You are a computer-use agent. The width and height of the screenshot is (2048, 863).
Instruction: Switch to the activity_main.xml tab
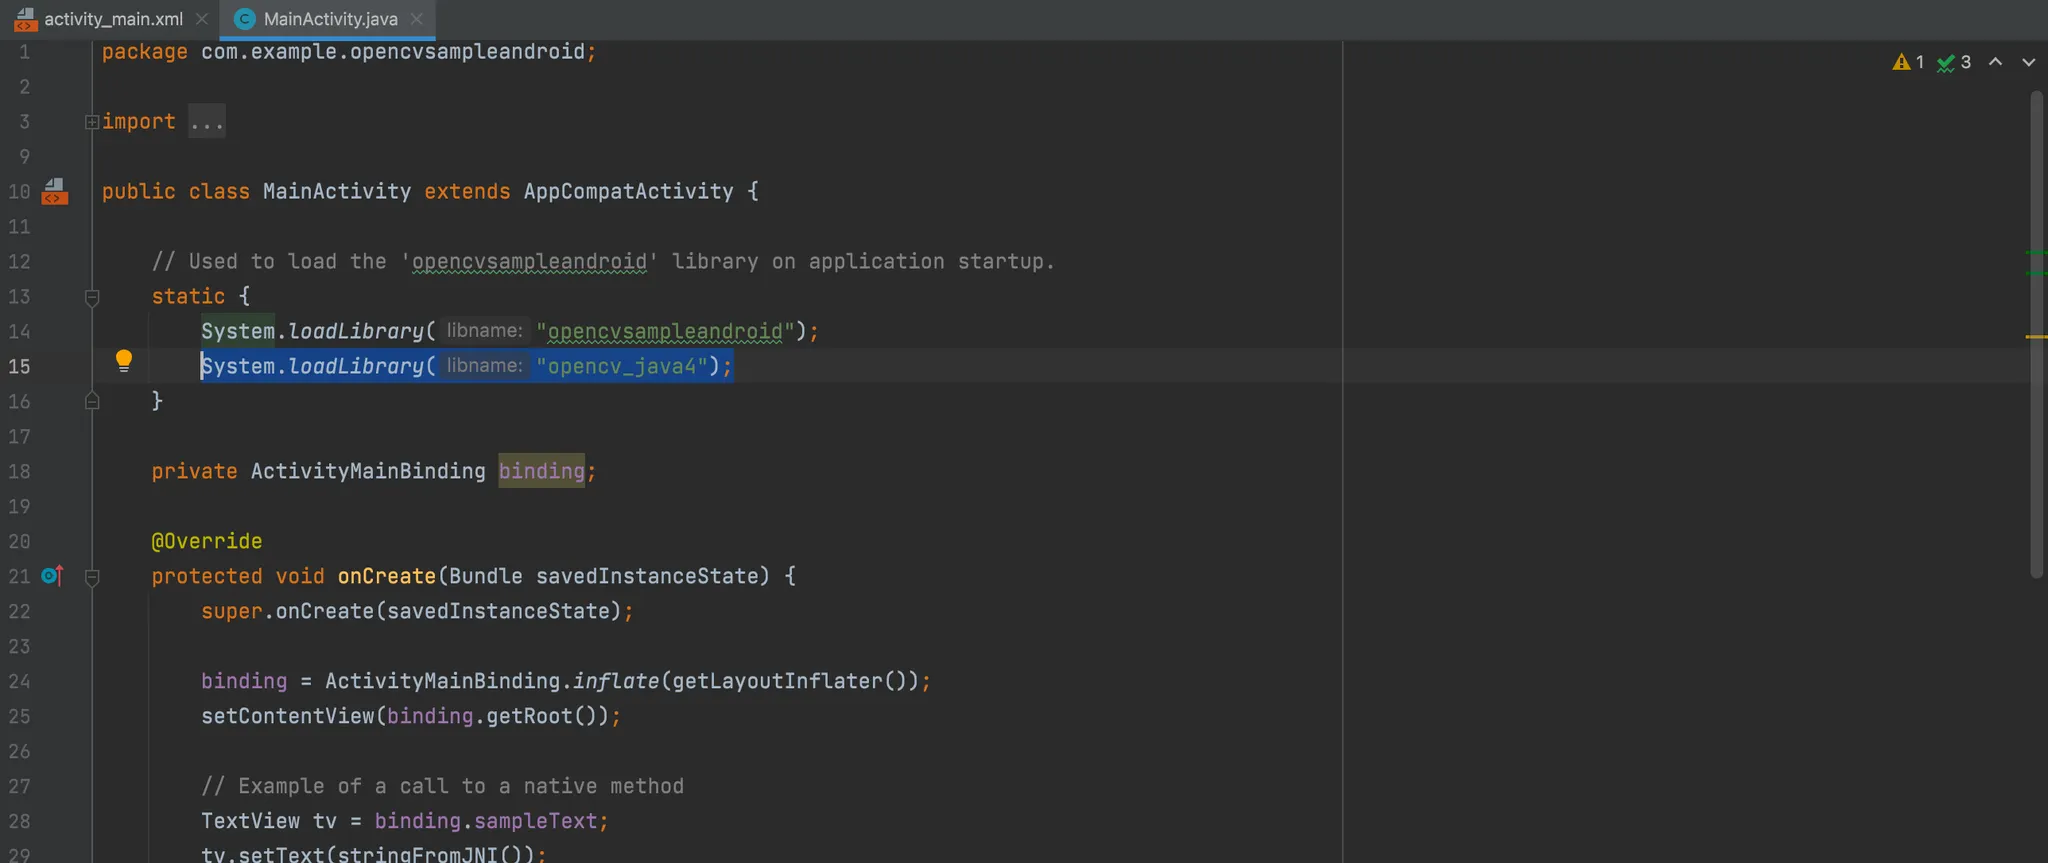pyautogui.click(x=113, y=19)
